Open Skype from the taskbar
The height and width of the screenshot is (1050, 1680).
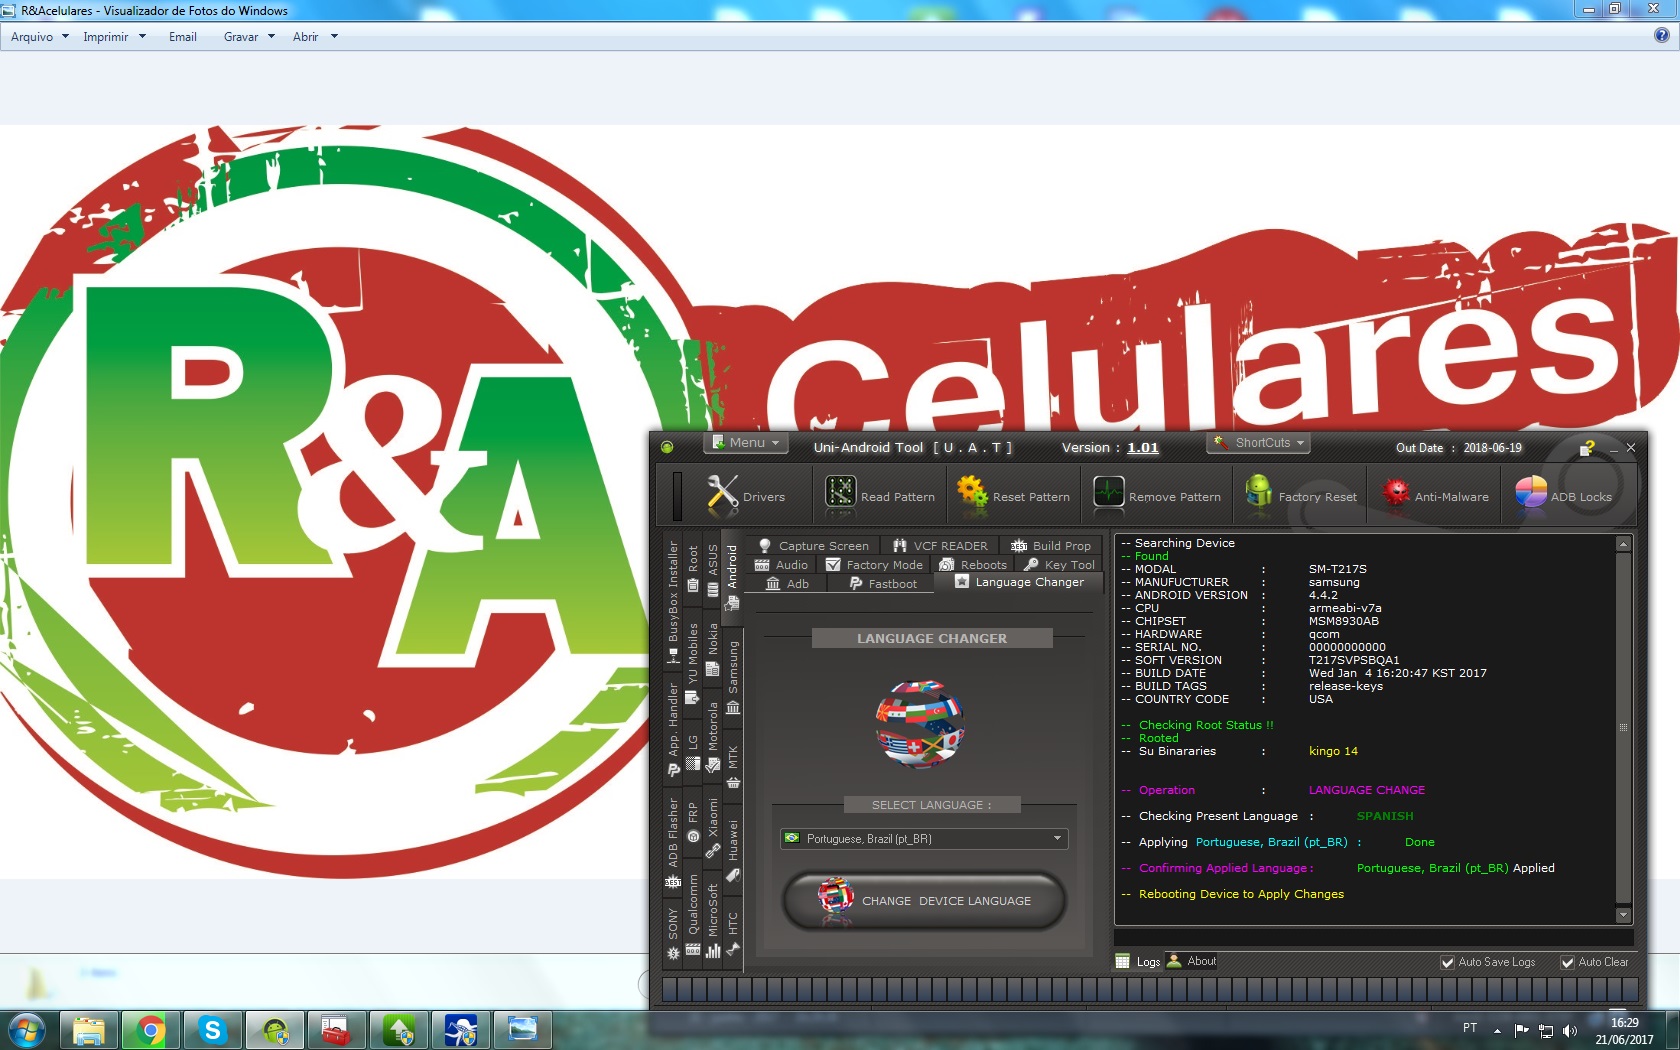[213, 1030]
